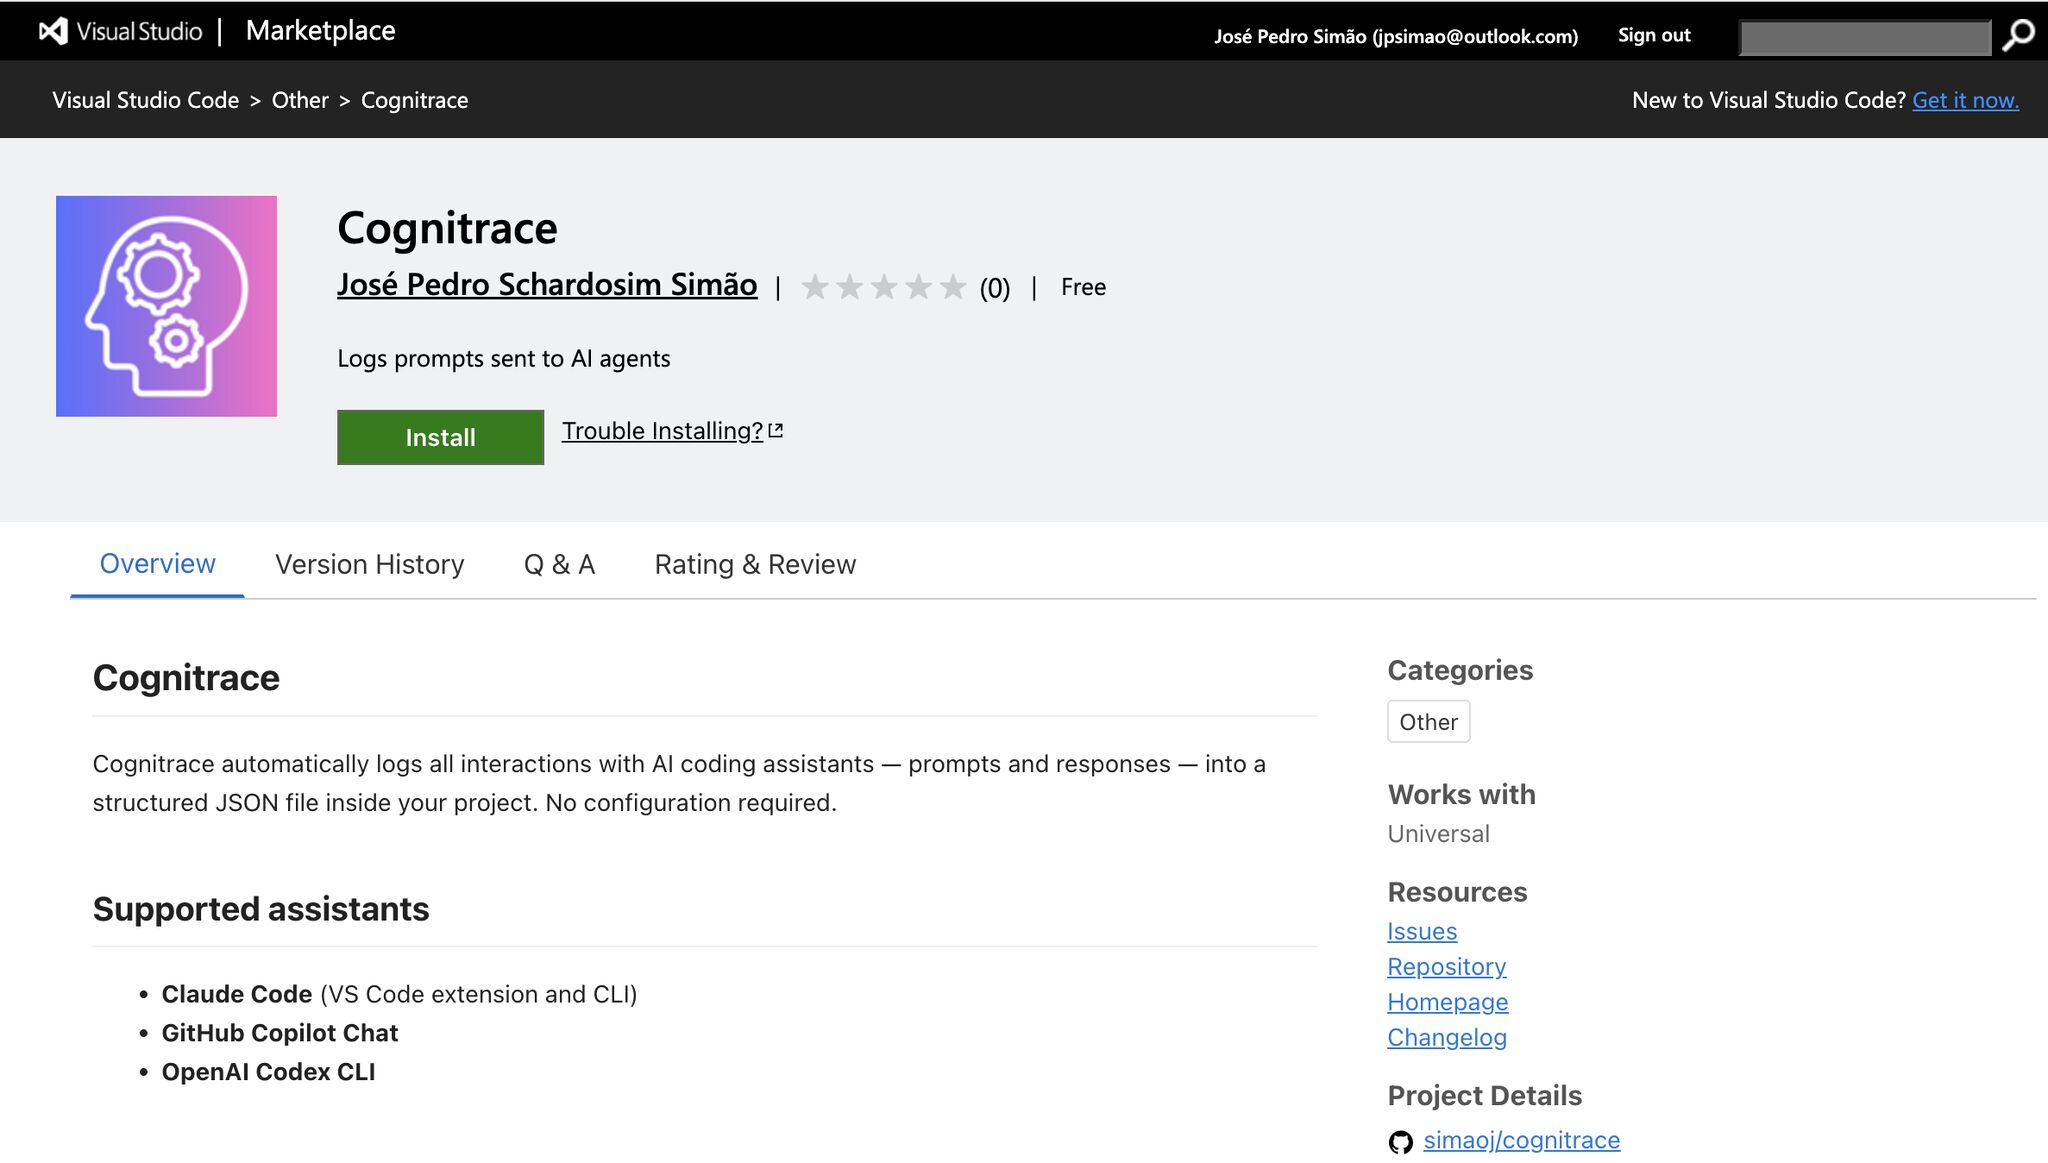Open the Homepage resource link
The height and width of the screenshot is (1163, 2048).
(x=1447, y=1002)
